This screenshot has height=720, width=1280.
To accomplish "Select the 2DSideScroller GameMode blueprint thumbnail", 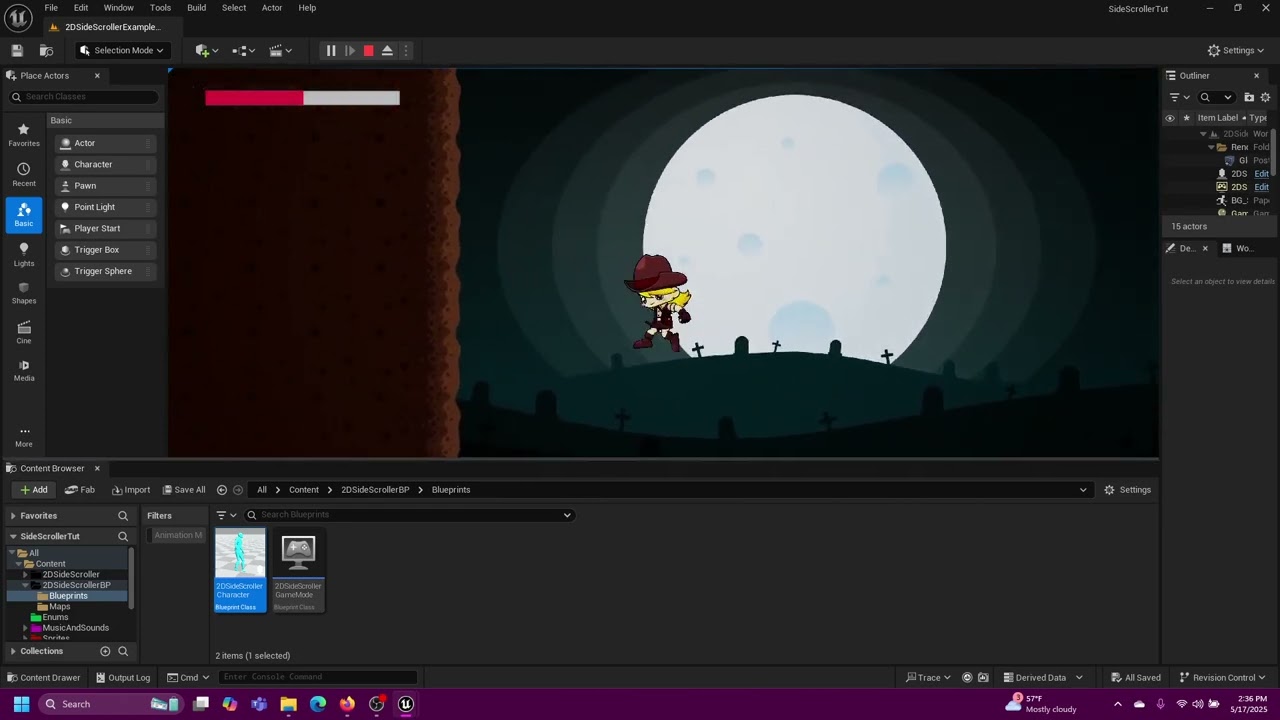I will tap(298, 570).
